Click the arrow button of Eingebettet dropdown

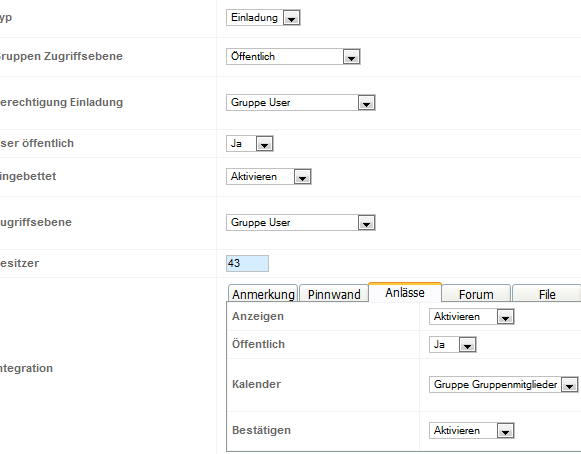(302, 177)
